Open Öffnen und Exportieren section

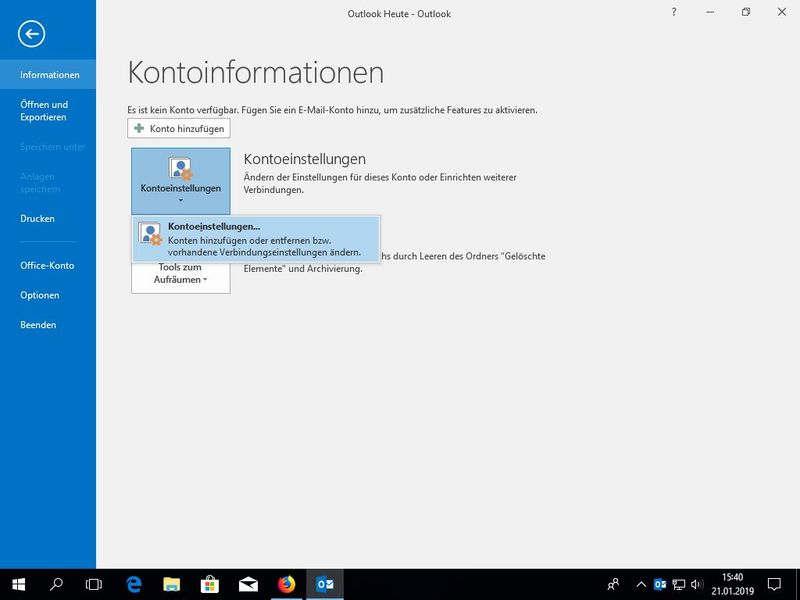click(x=48, y=110)
